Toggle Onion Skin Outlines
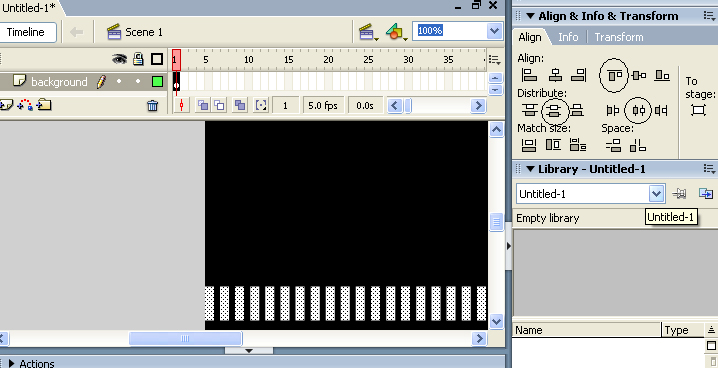 point(220,106)
